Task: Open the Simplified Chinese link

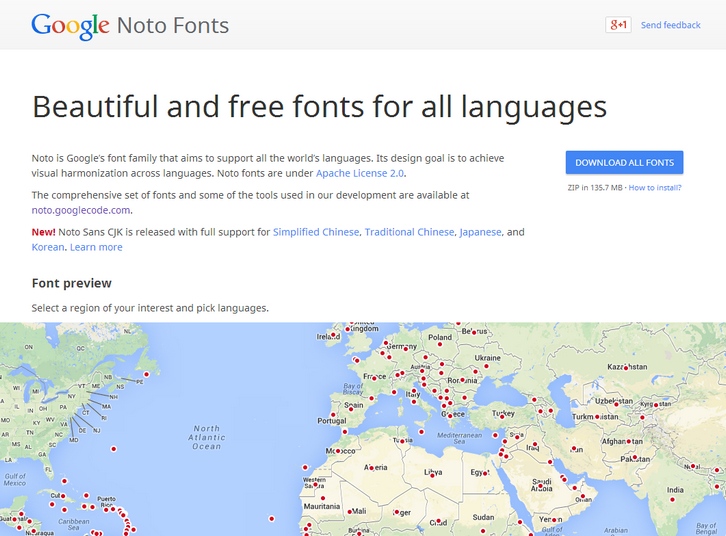Action: point(315,232)
